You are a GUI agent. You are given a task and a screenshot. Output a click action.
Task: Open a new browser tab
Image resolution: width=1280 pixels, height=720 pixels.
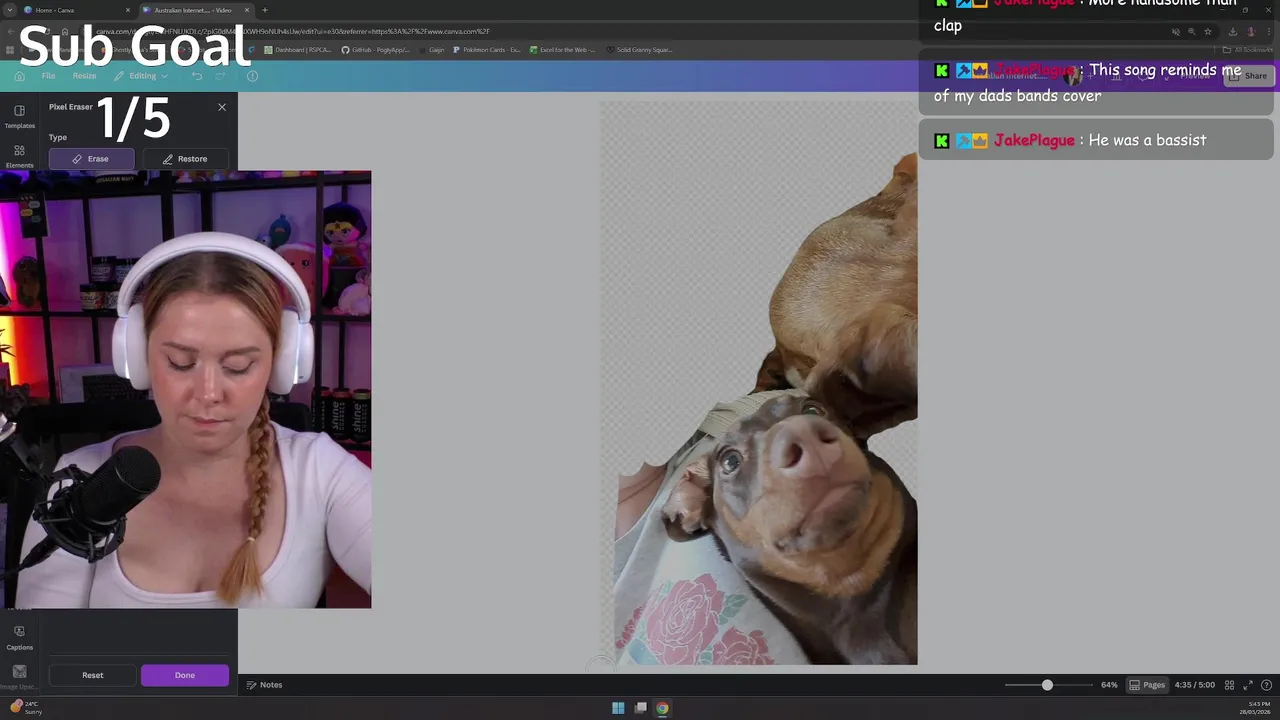[265, 10]
